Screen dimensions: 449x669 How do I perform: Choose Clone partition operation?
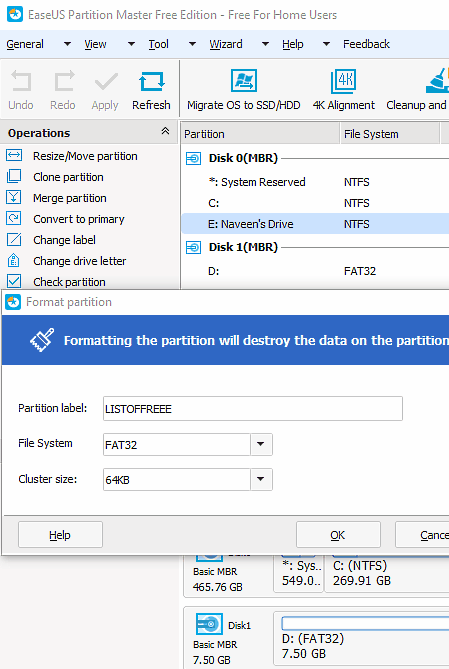(x=68, y=177)
